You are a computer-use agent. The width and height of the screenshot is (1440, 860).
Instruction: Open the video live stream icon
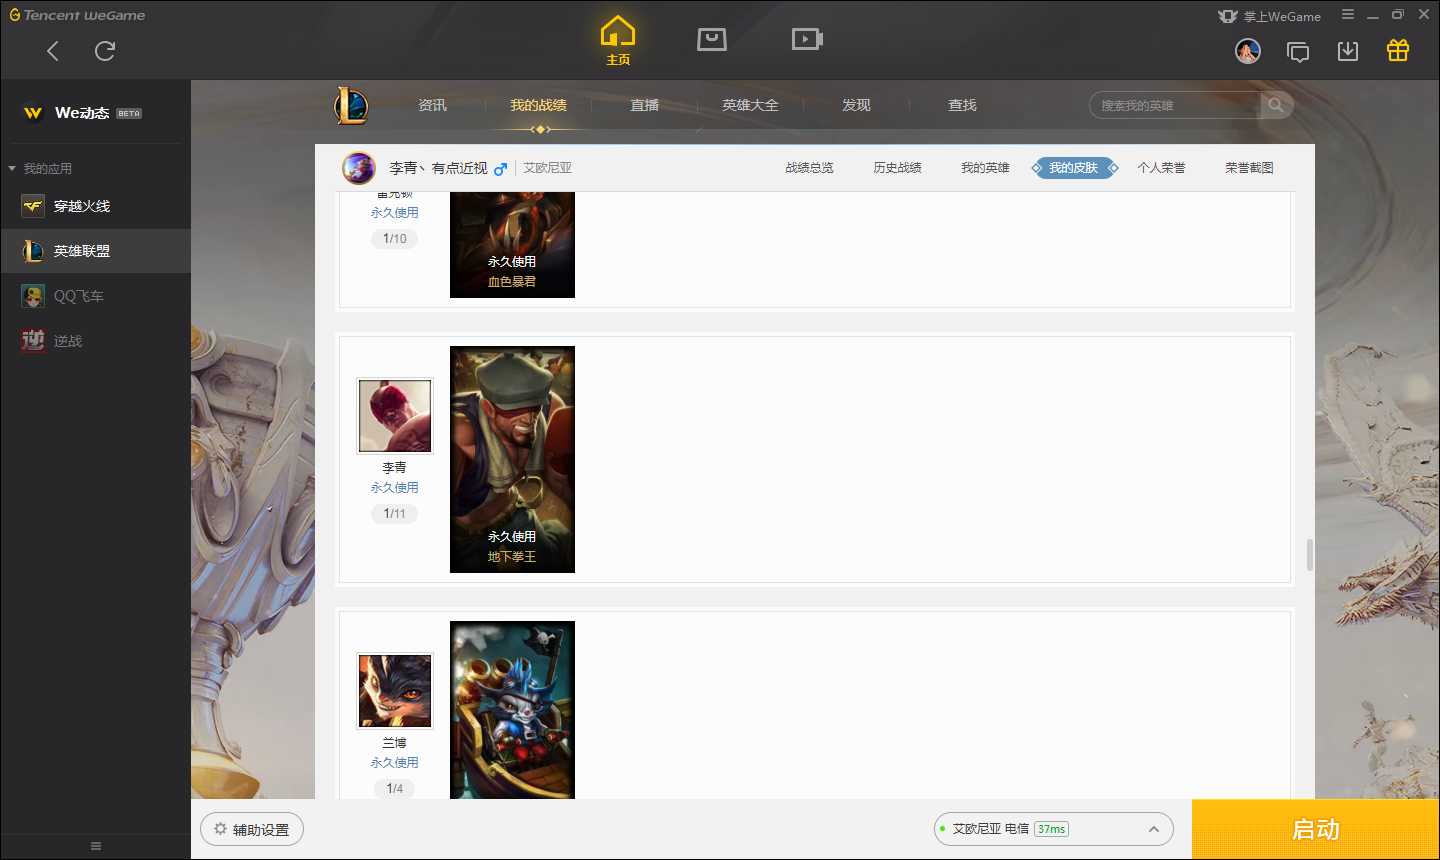(x=807, y=39)
